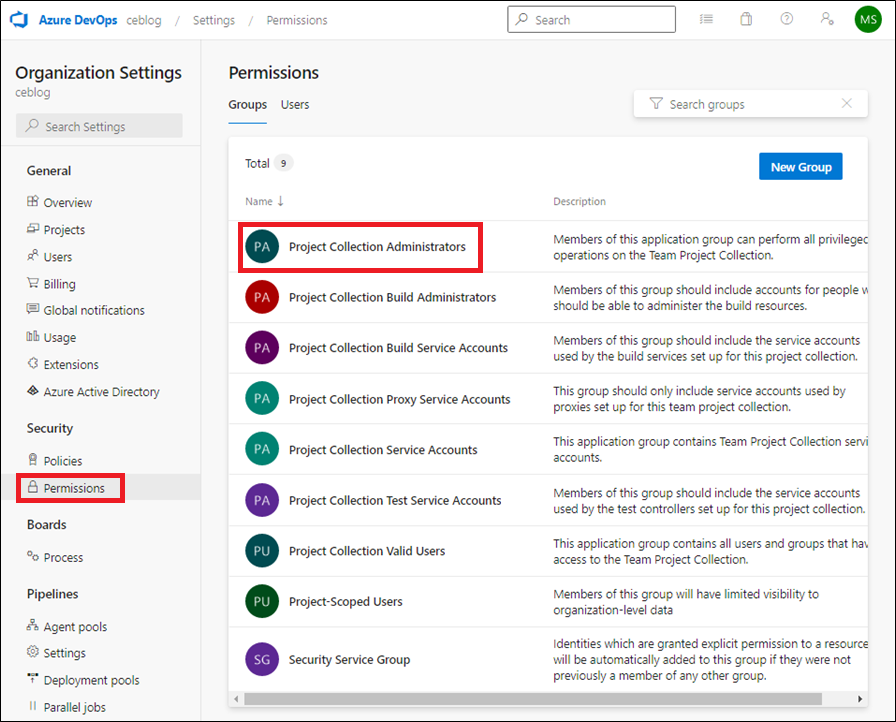This screenshot has width=896, height=722.
Task: Open Project Collection Build Service Accounts group
Action: 398,348
